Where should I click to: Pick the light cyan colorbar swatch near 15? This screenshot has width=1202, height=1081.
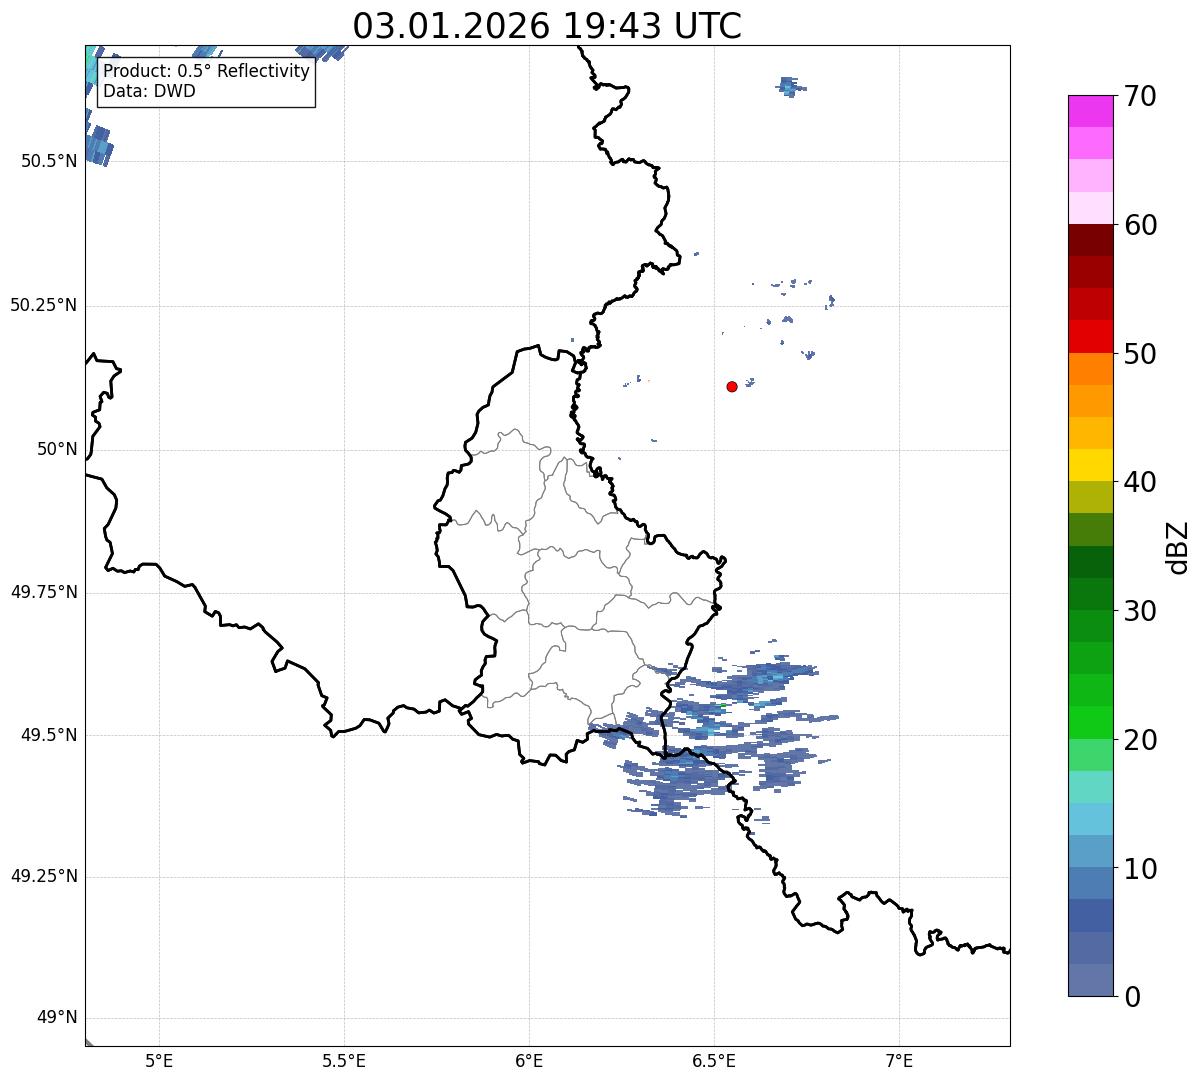click(x=1090, y=787)
